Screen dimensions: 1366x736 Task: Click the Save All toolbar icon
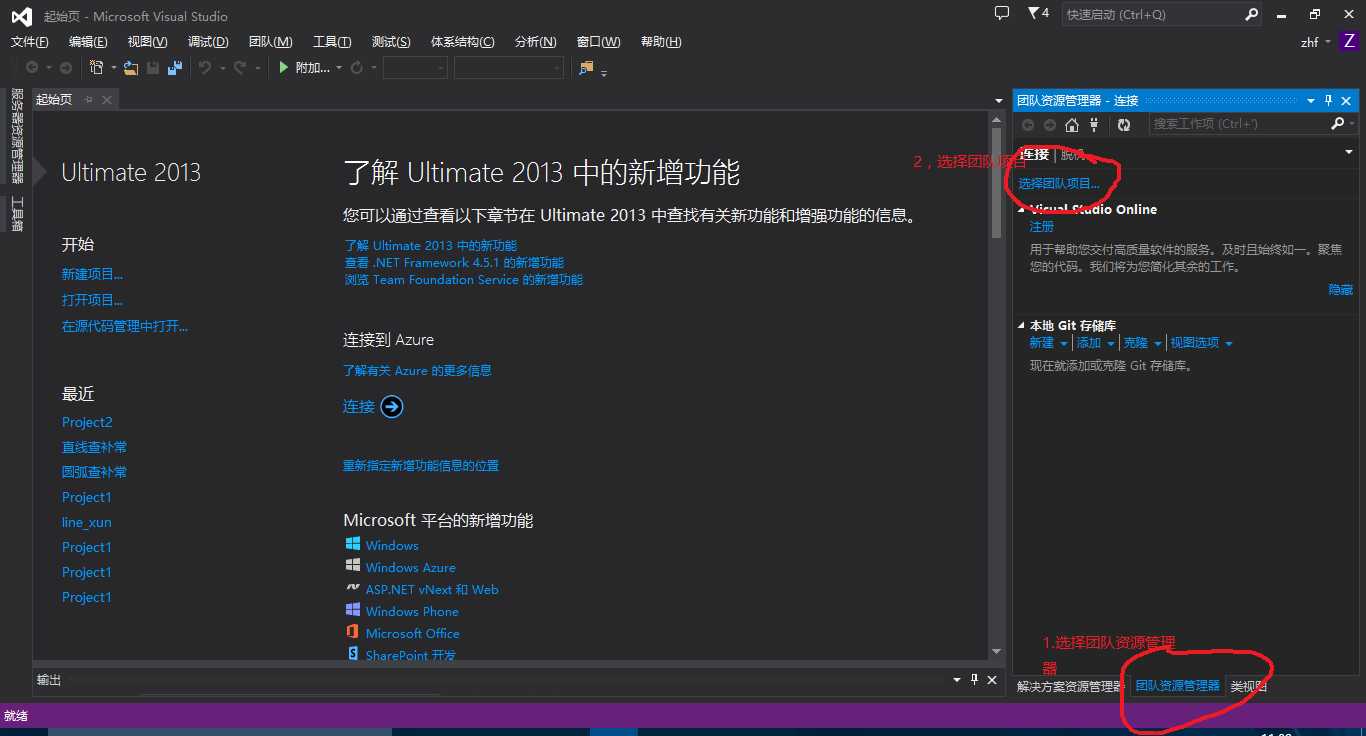[175, 68]
